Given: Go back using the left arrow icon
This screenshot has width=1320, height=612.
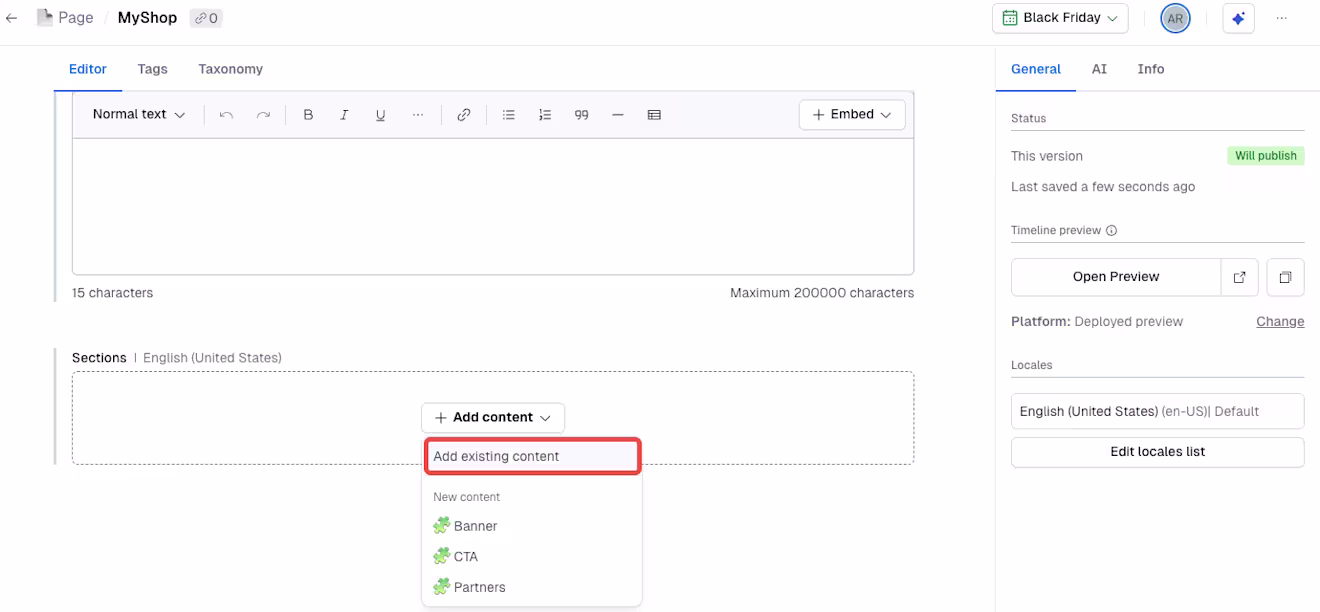Looking at the screenshot, I should [x=12, y=18].
